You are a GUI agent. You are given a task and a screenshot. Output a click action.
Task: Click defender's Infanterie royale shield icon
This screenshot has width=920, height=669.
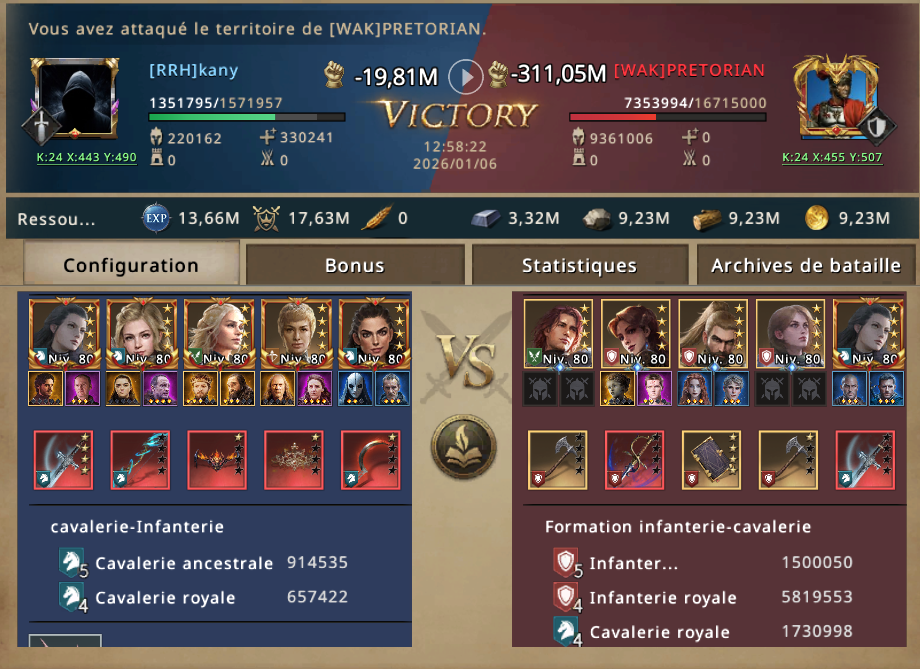[x=566, y=596]
